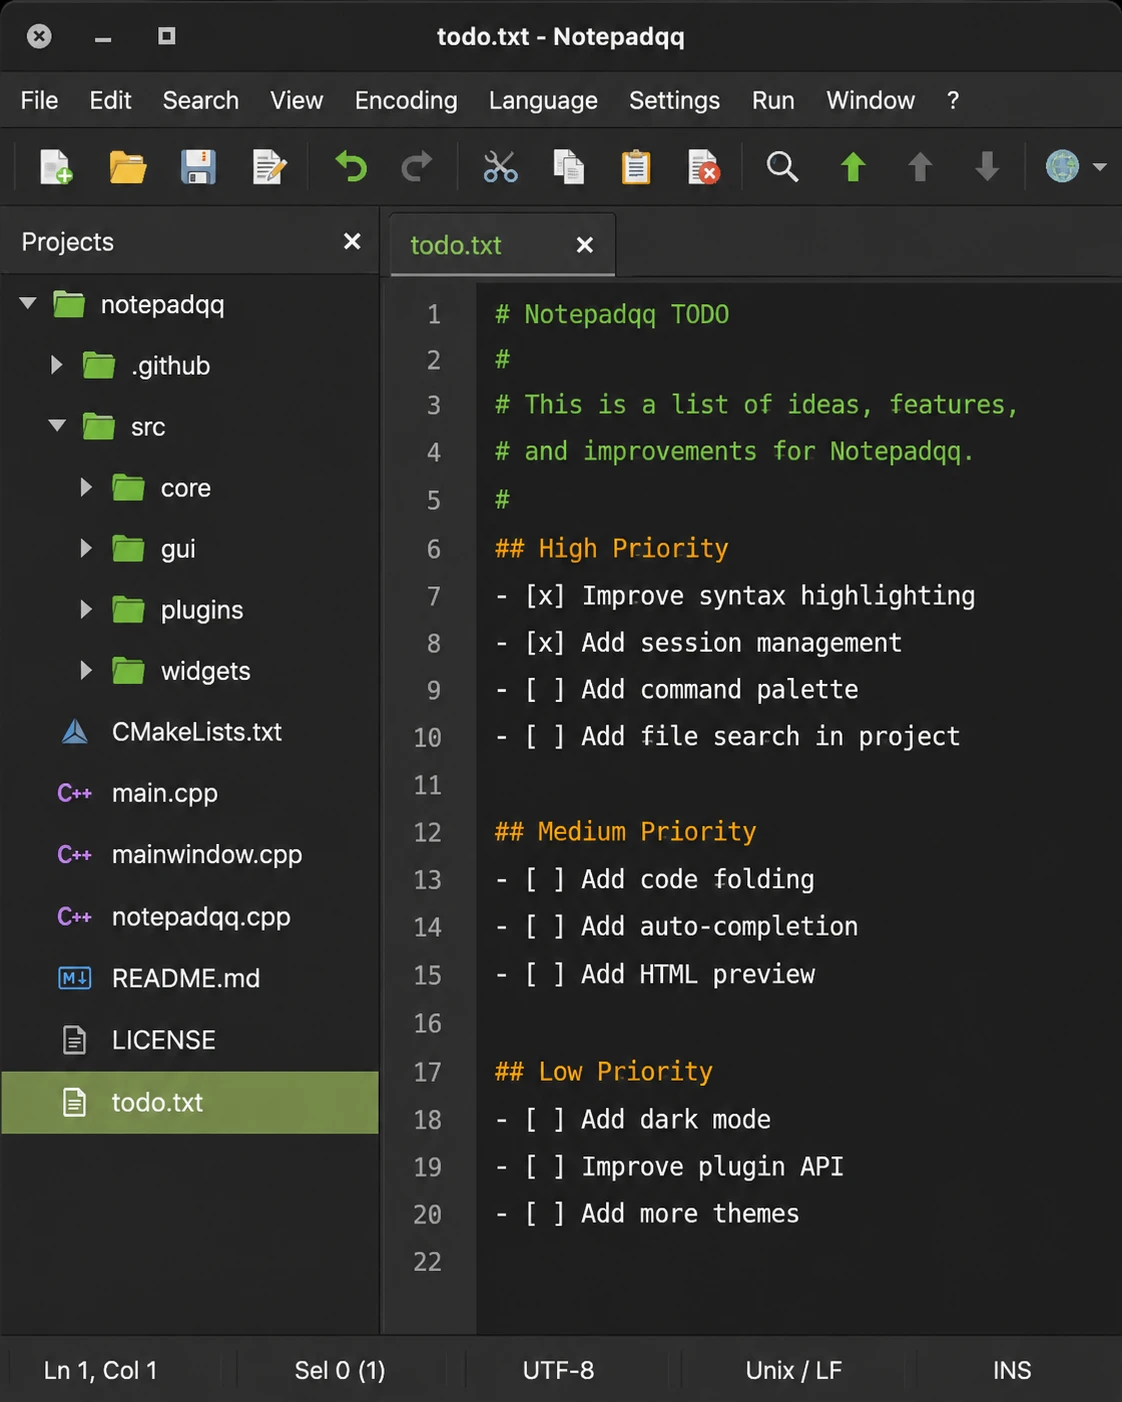Click the grey up arrow icon
The height and width of the screenshot is (1402, 1122).
tap(920, 167)
